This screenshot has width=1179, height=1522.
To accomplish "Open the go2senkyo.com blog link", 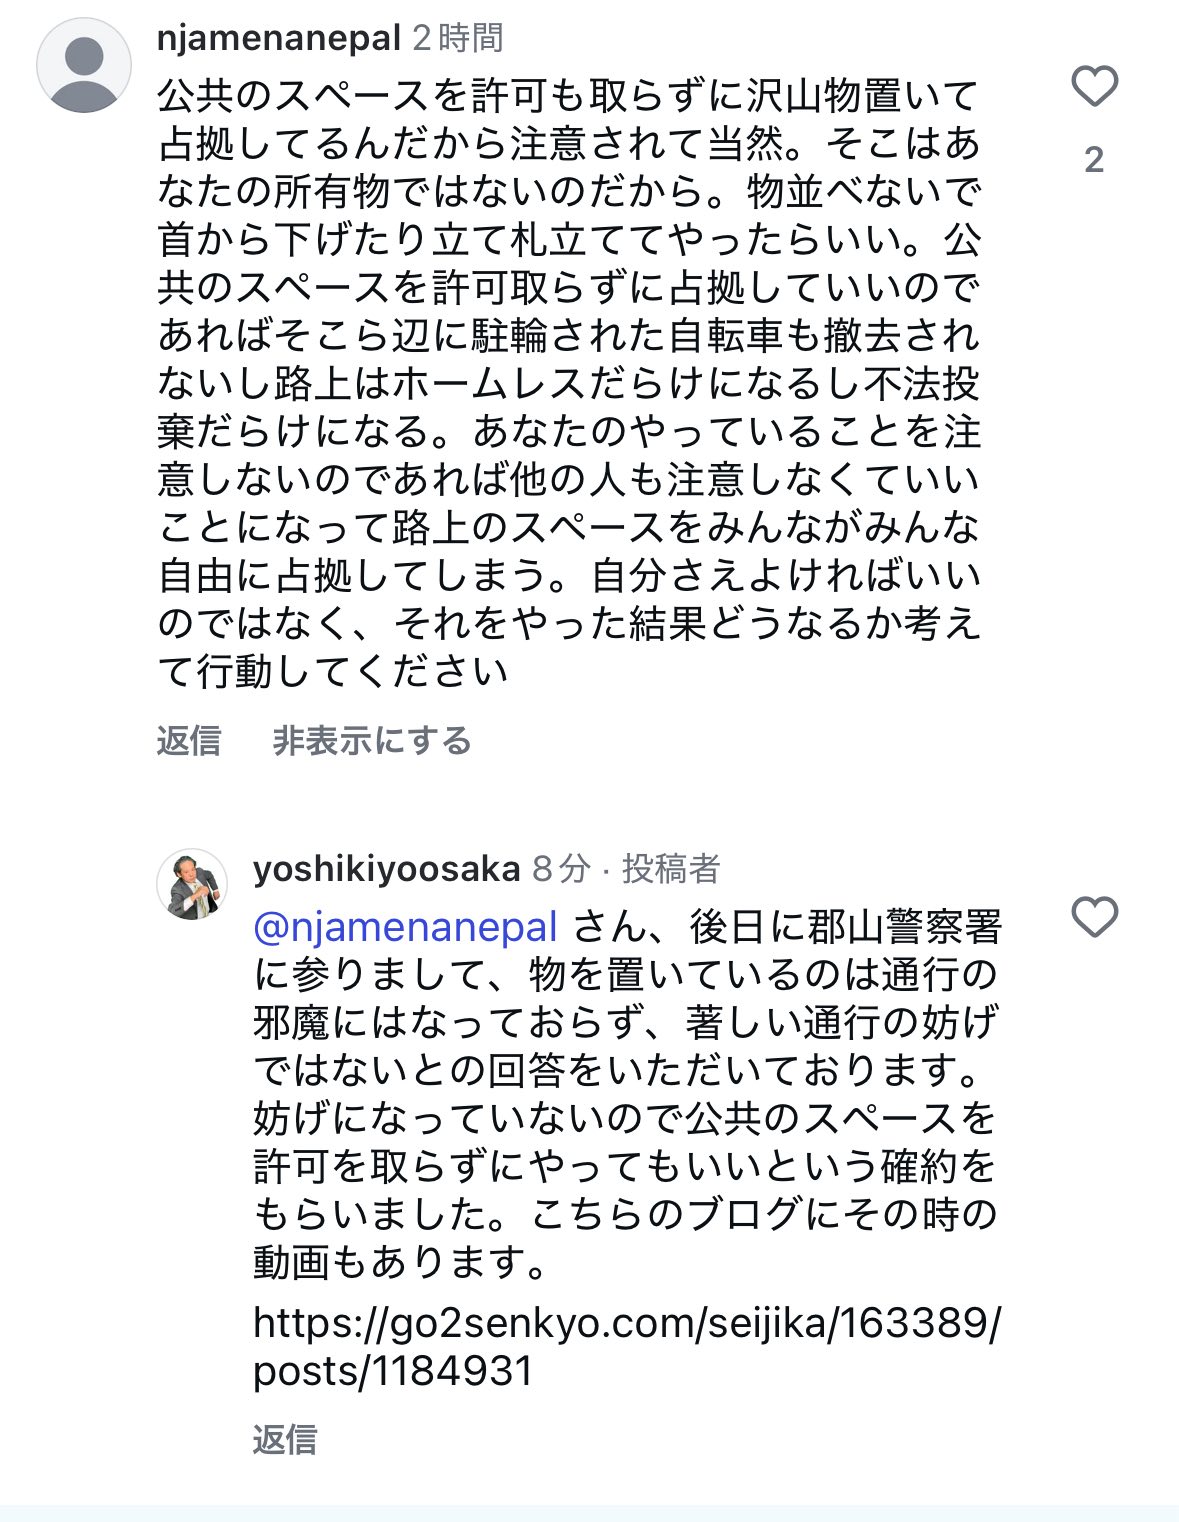I will point(626,1323).
